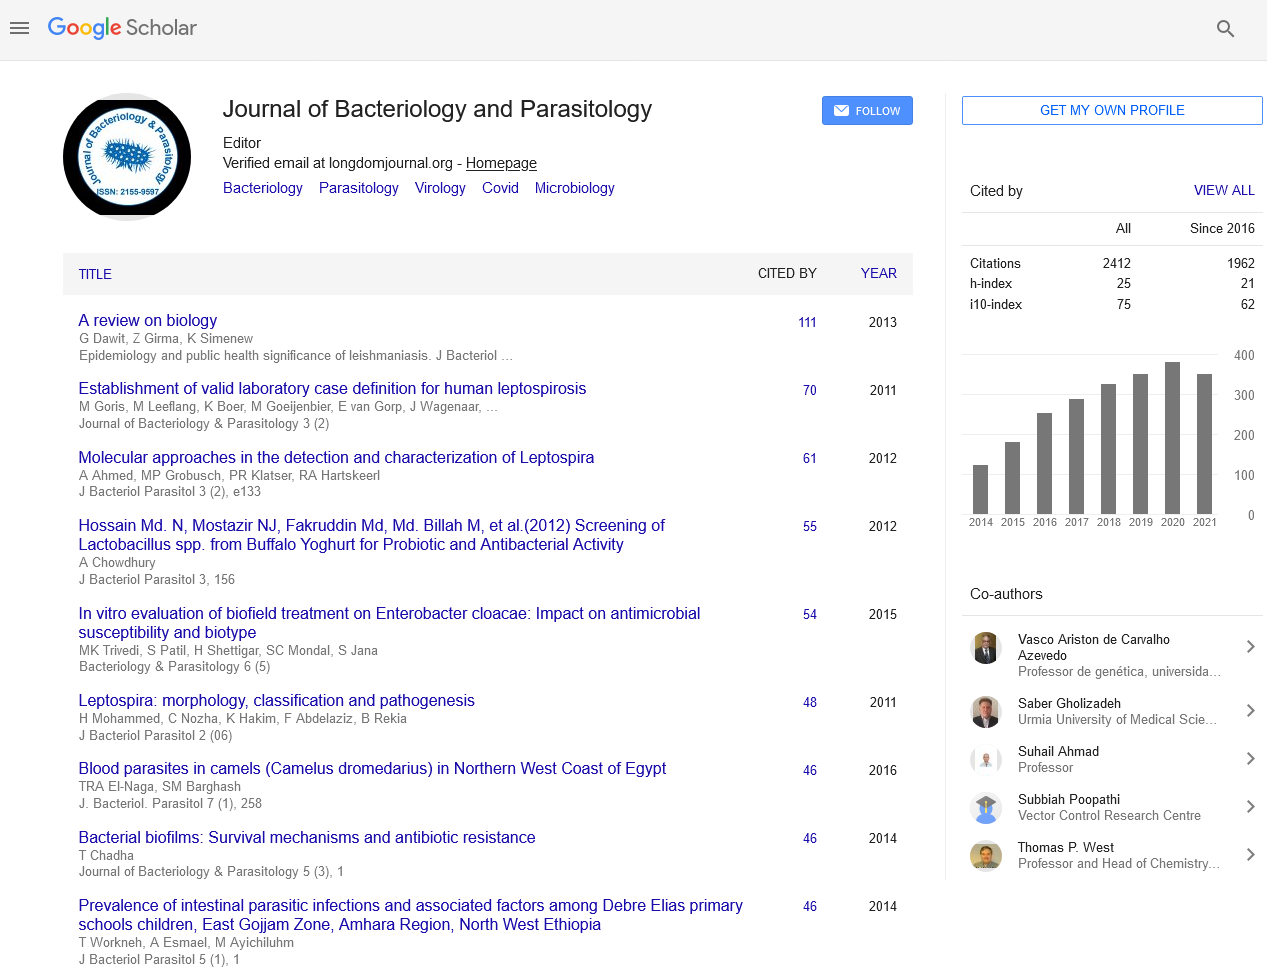Image resolution: width=1267 pixels, height=976 pixels.
Task: Open 111 citations for first article
Action: (x=807, y=322)
